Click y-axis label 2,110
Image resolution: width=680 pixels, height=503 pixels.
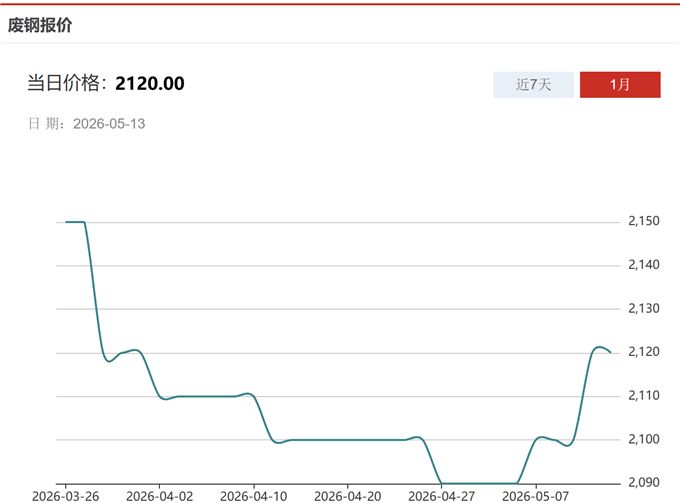[644, 395]
